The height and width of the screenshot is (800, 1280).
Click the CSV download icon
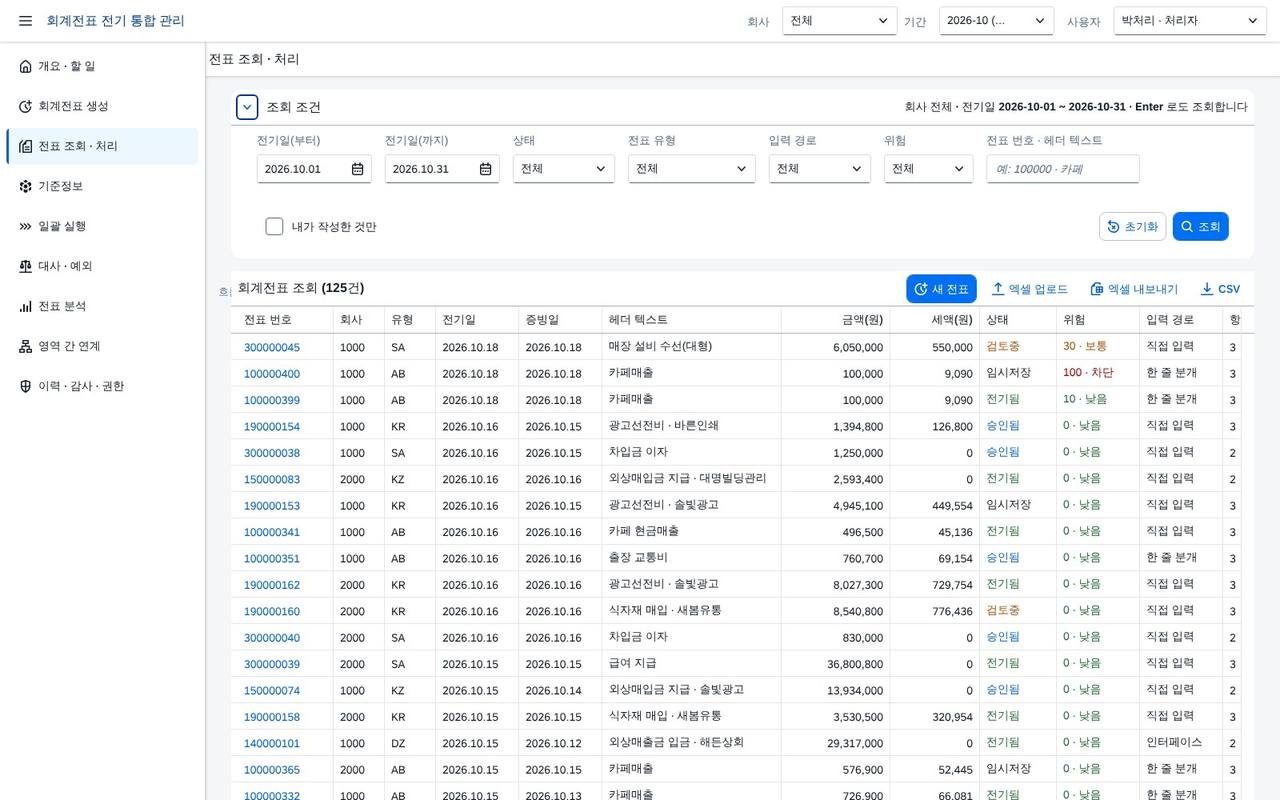pos(1207,289)
